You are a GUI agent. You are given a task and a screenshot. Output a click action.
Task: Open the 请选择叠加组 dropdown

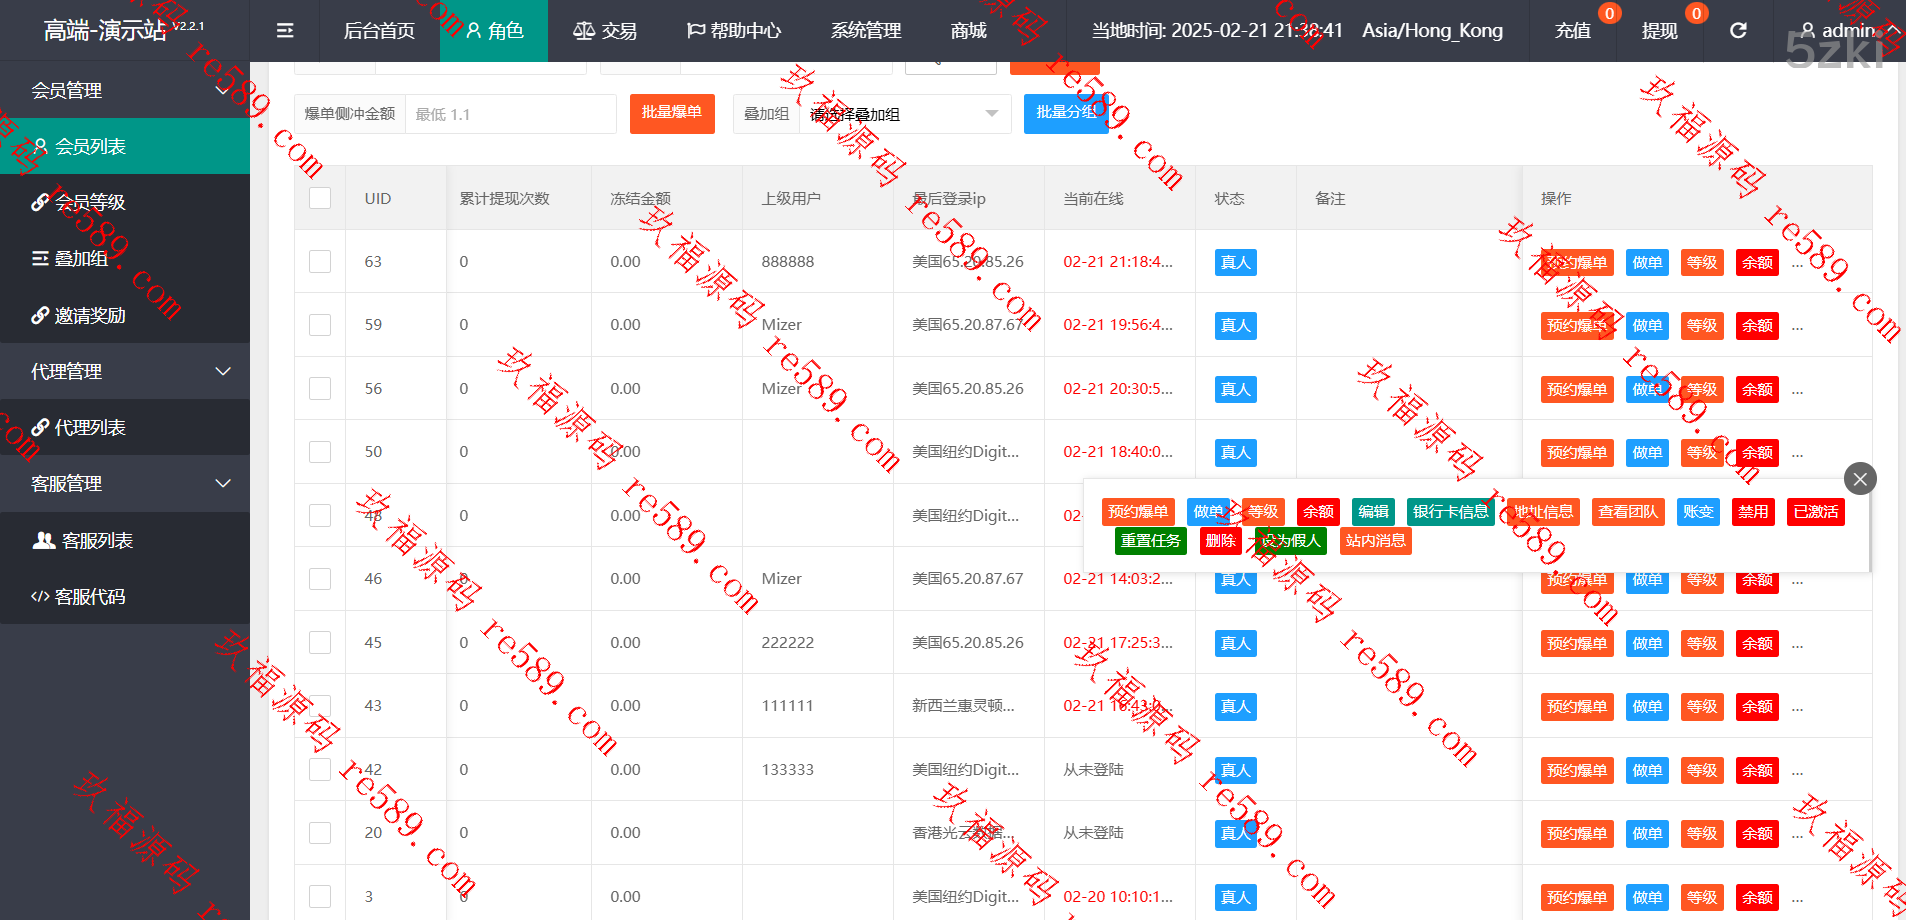[x=904, y=114]
